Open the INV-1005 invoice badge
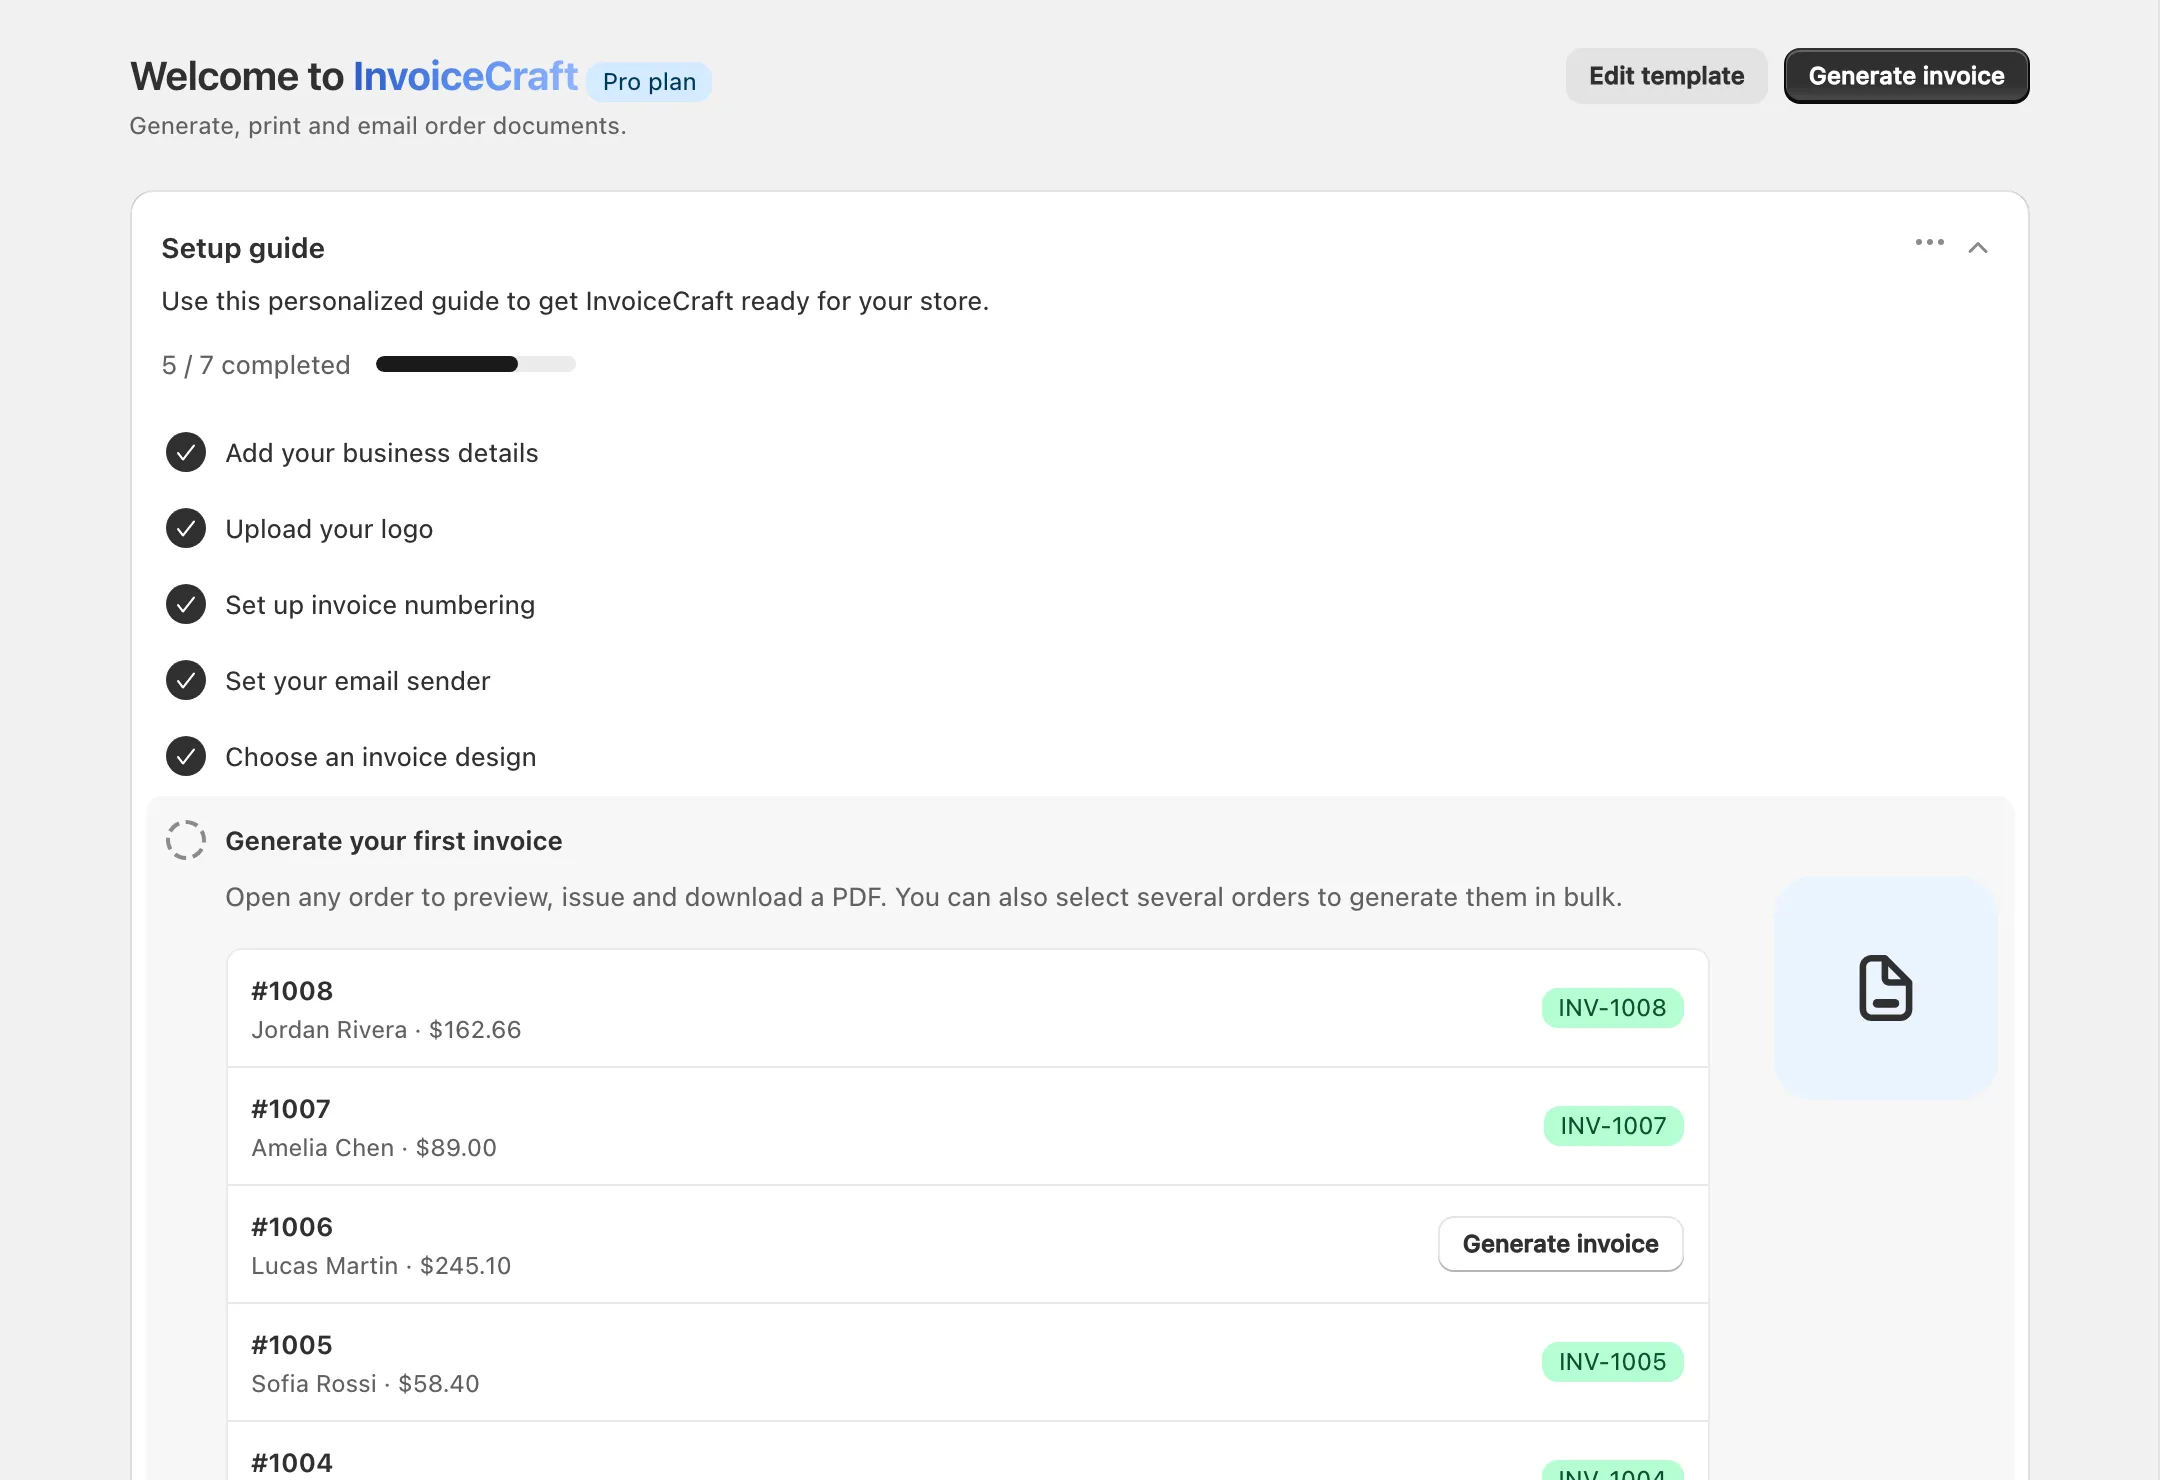The width and height of the screenshot is (2160, 1480). coord(1612,1362)
